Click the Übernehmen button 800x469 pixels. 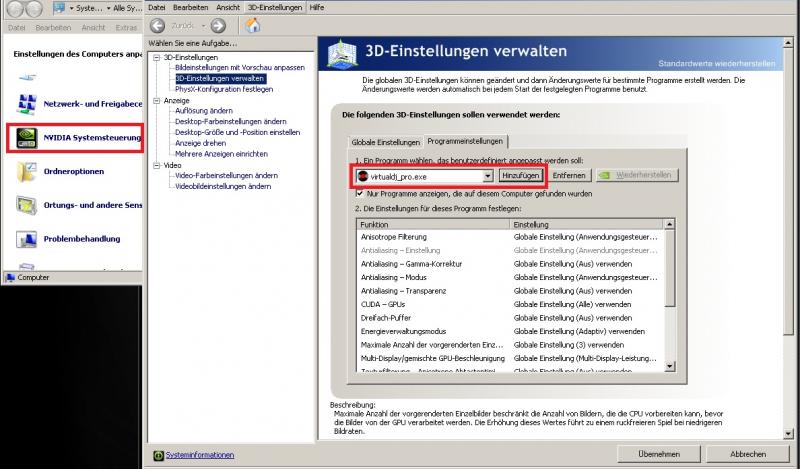[659, 454]
